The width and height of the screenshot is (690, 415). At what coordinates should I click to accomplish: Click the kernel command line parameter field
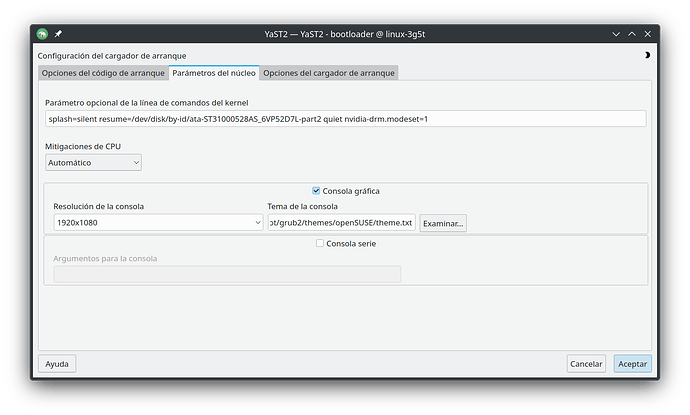[x=345, y=119]
